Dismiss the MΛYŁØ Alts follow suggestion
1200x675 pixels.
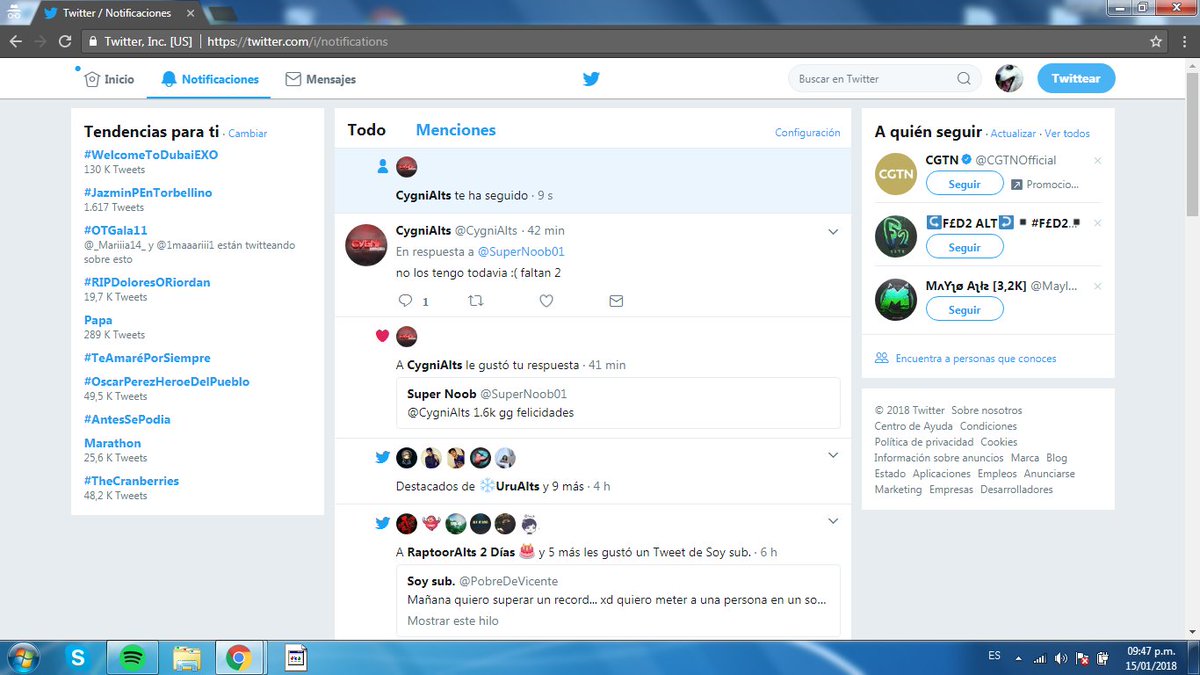click(x=1097, y=286)
